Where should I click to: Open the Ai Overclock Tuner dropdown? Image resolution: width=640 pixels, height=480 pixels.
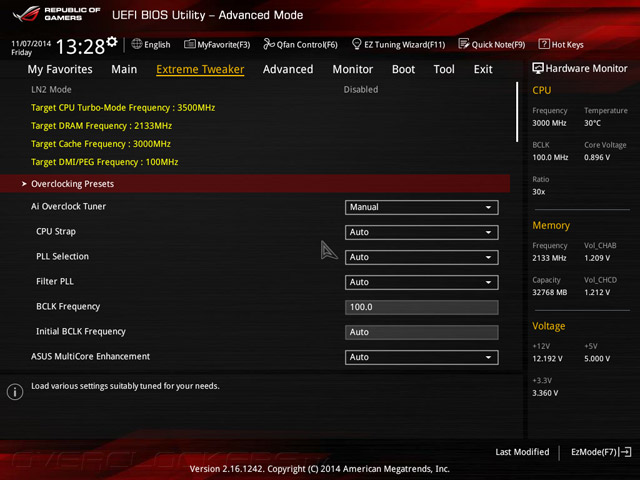[x=422, y=207]
